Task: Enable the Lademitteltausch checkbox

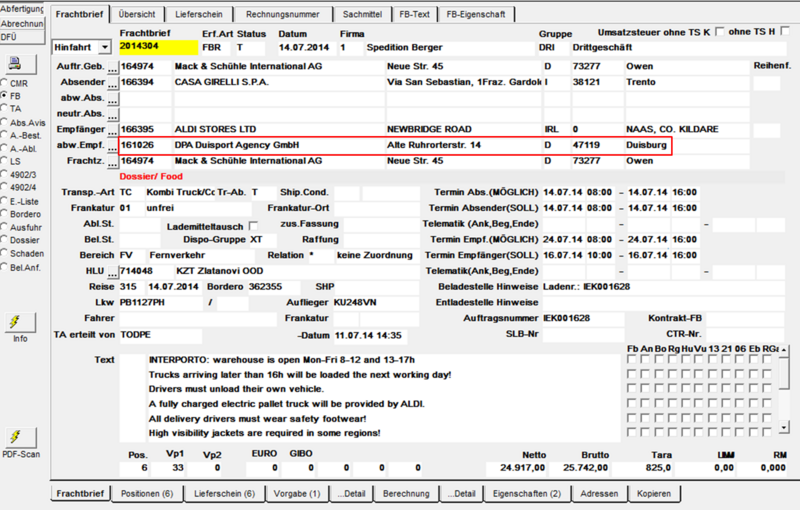Action: [253, 225]
